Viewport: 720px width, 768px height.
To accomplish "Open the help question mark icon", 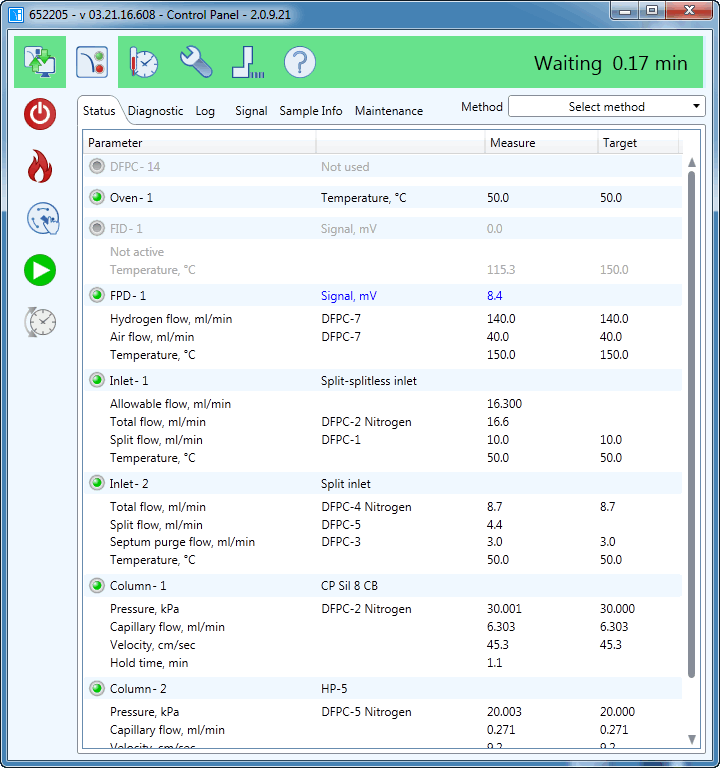I will pyautogui.click(x=299, y=62).
